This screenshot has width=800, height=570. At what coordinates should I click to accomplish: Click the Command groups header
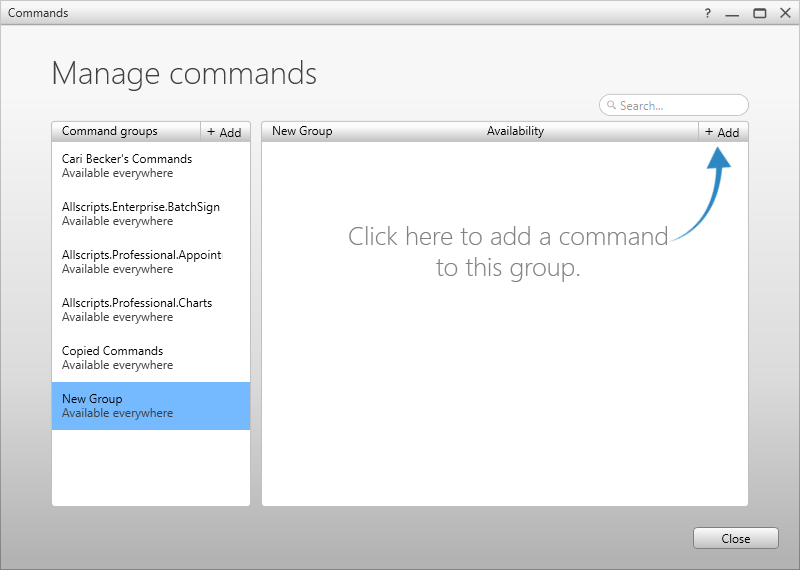(x=110, y=131)
